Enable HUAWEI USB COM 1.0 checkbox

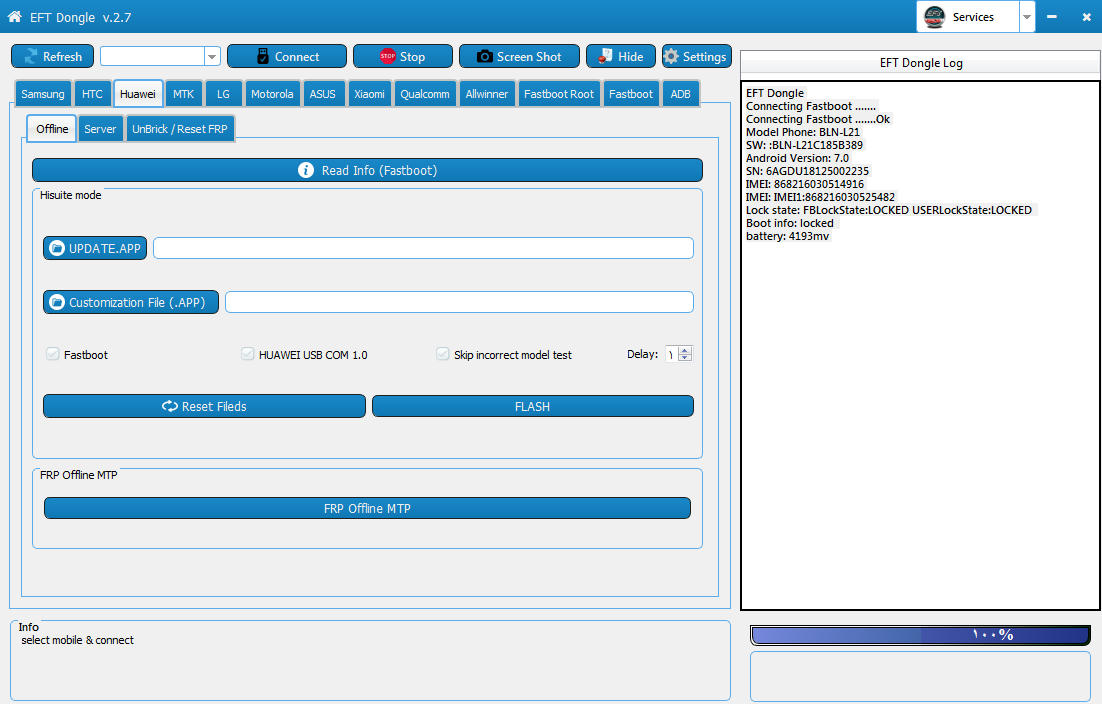(247, 354)
